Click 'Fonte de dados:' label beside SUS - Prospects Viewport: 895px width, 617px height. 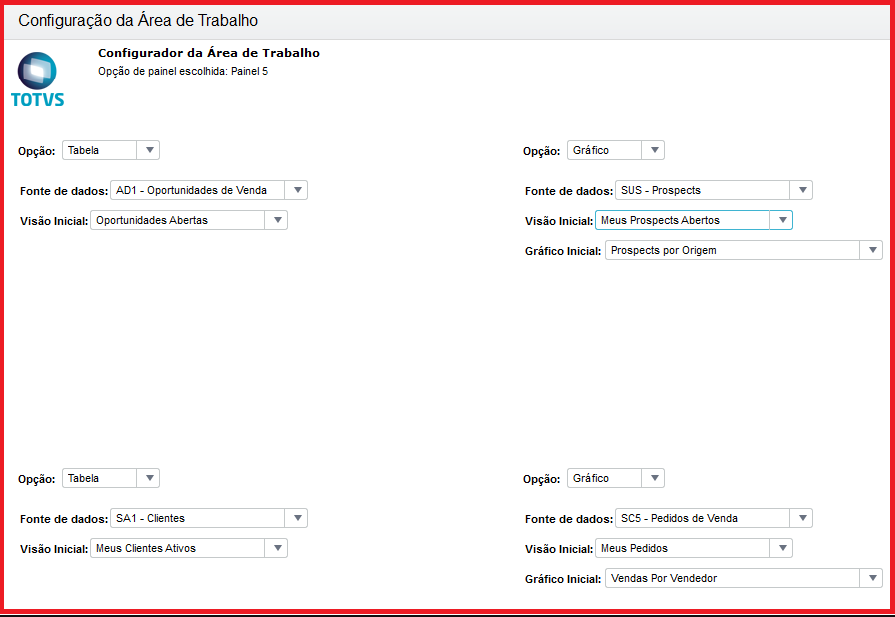(569, 191)
